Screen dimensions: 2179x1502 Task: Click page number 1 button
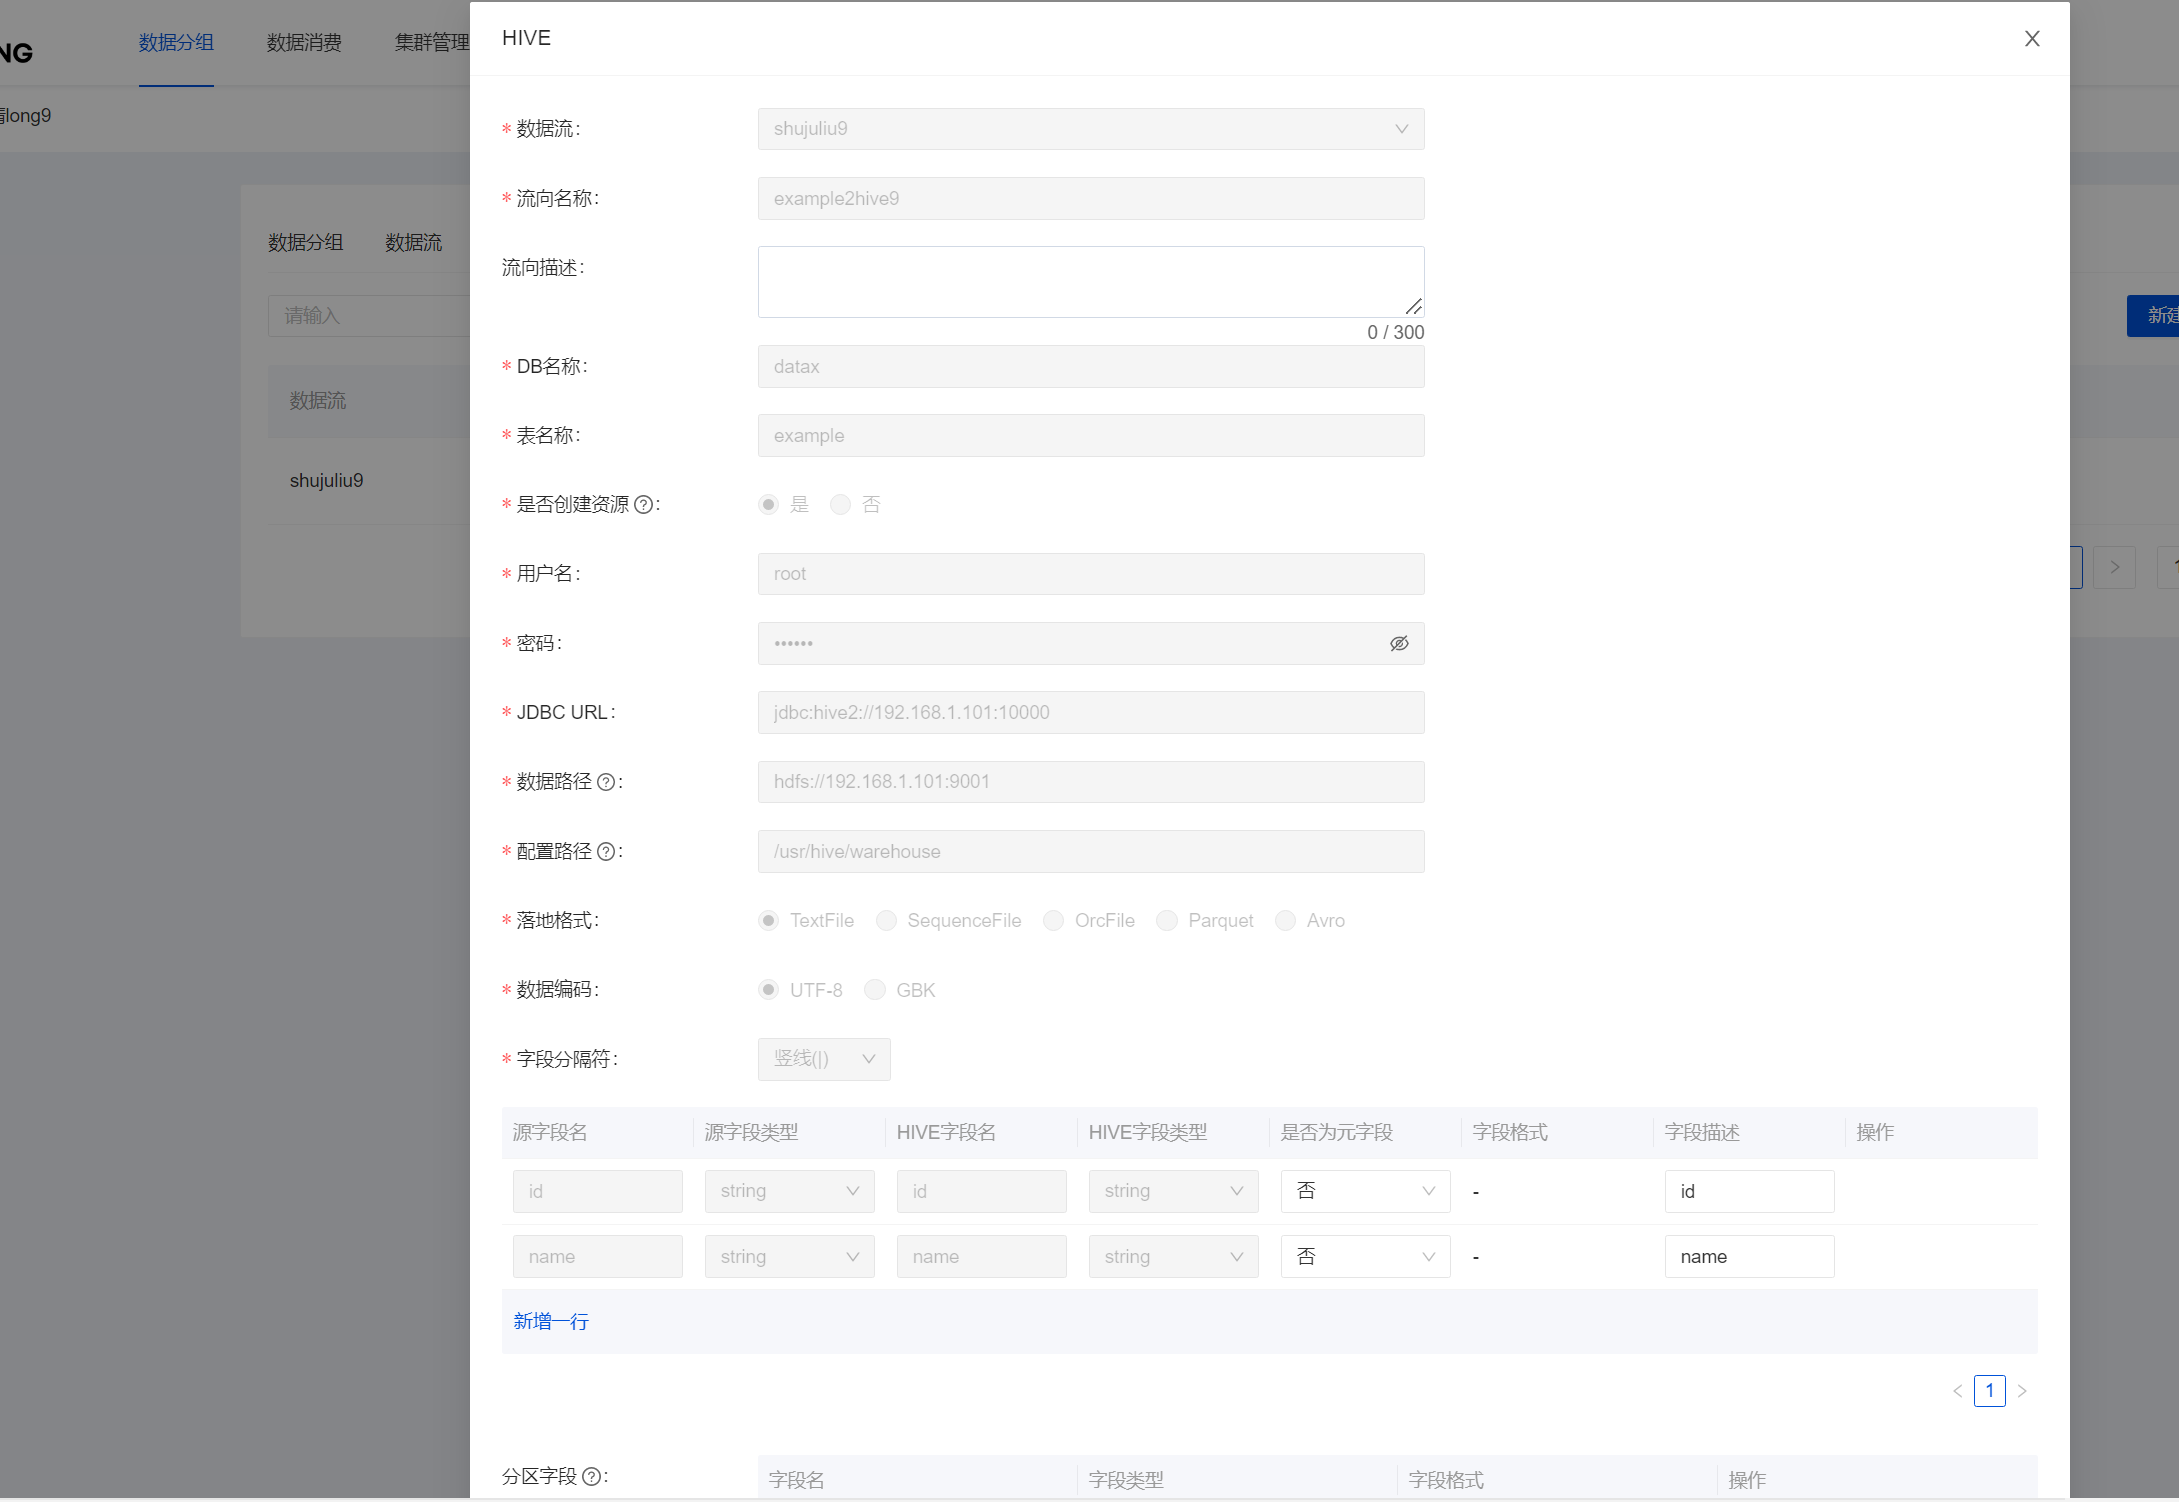click(x=1989, y=1391)
